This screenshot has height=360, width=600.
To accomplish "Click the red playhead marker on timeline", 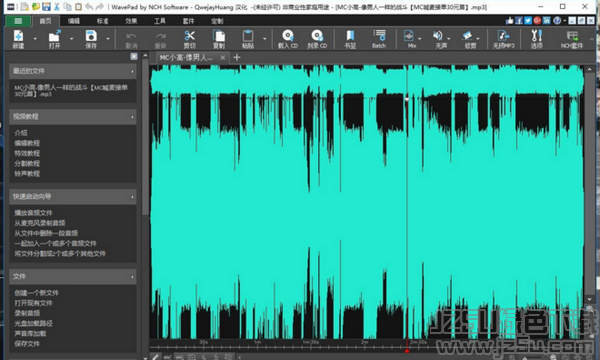I will click(407, 350).
